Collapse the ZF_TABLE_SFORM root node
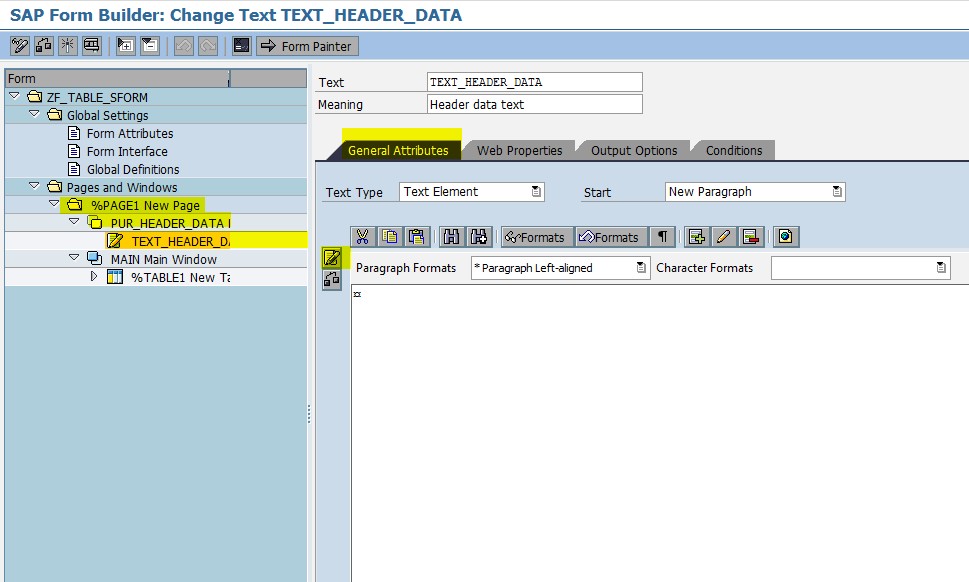Viewport: 969px width, 582px height. 14,96
